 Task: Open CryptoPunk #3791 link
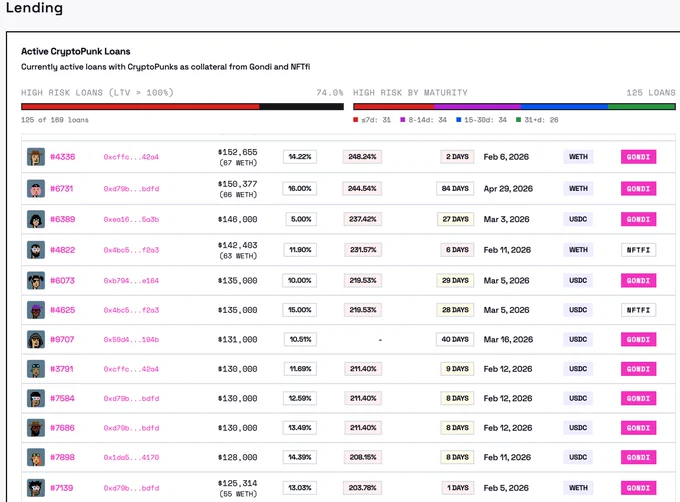pyautogui.click(x=62, y=369)
